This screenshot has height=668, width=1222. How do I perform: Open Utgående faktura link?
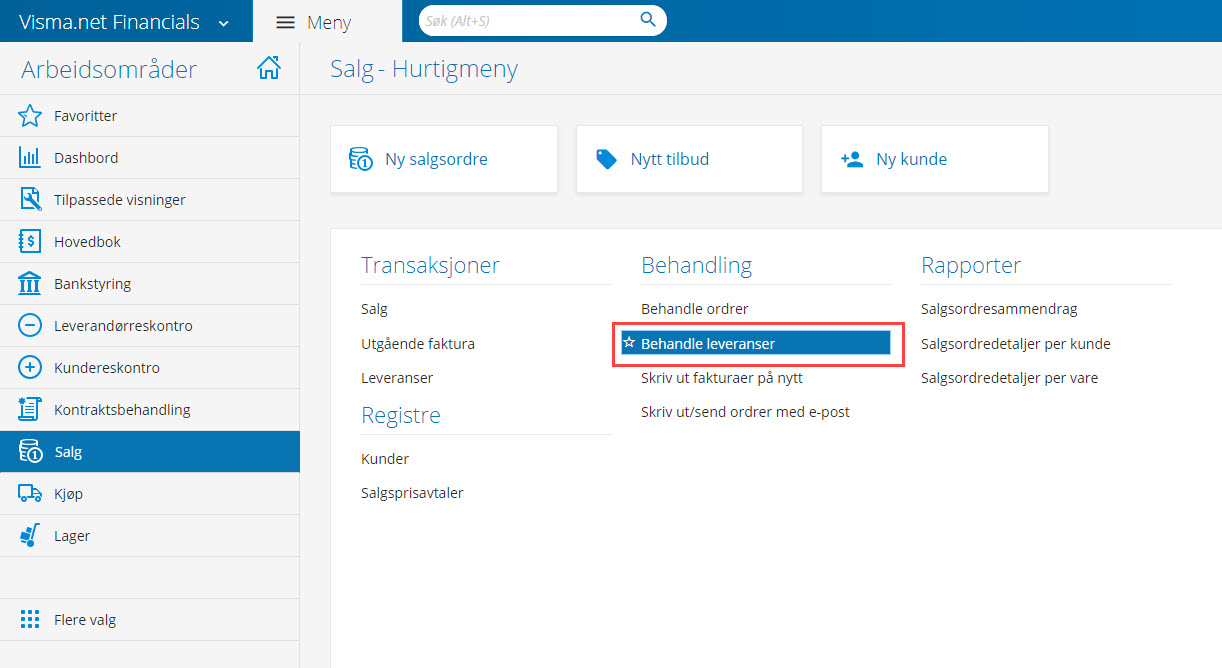pyautogui.click(x=418, y=343)
